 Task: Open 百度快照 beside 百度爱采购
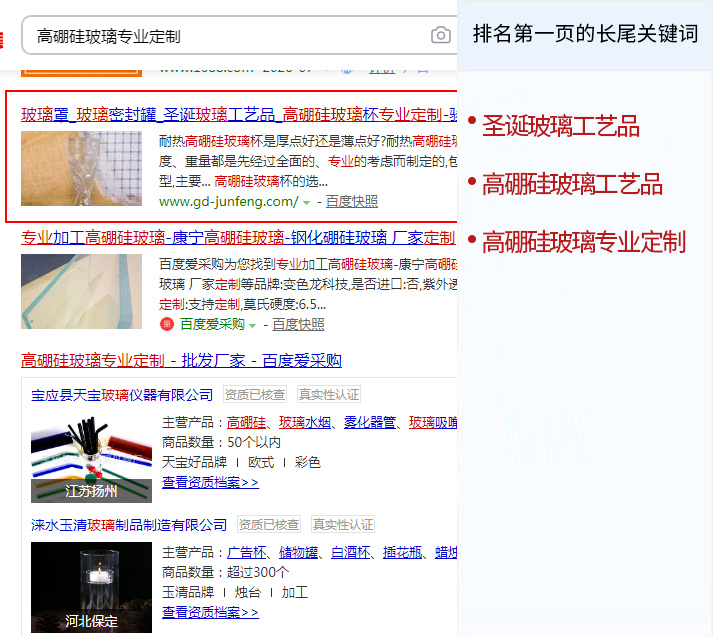pyautogui.click(x=298, y=324)
